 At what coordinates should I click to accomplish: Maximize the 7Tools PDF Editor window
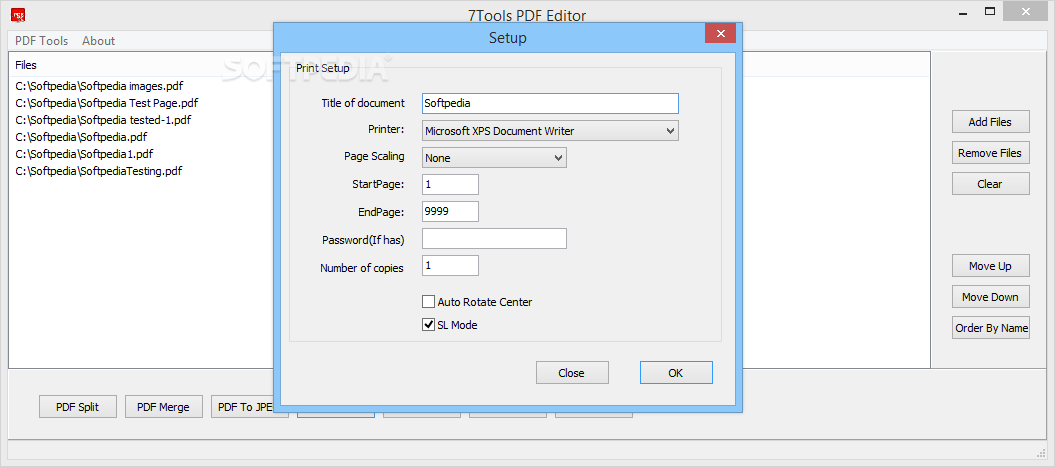click(x=990, y=11)
